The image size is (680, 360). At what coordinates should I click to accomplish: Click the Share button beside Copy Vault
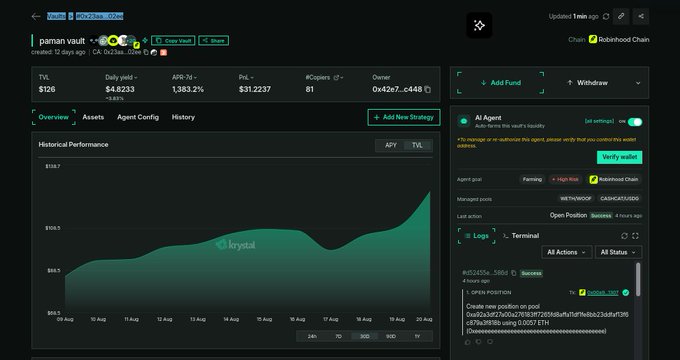(x=213, y=40)
